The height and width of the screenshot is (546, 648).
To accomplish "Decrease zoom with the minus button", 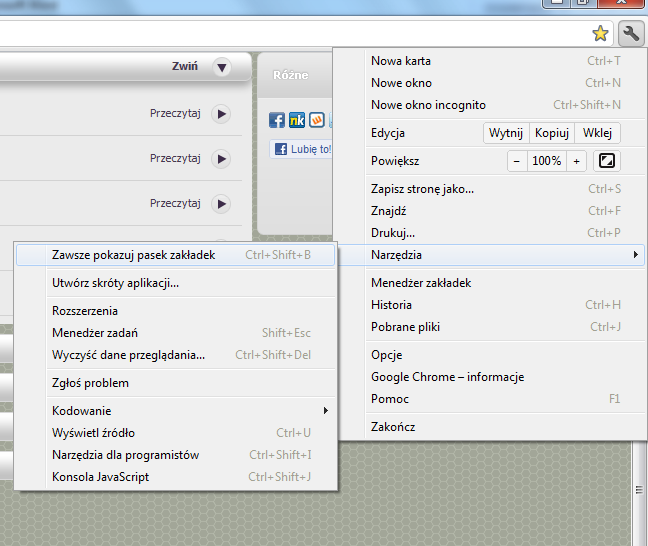I will coord(517,161).
